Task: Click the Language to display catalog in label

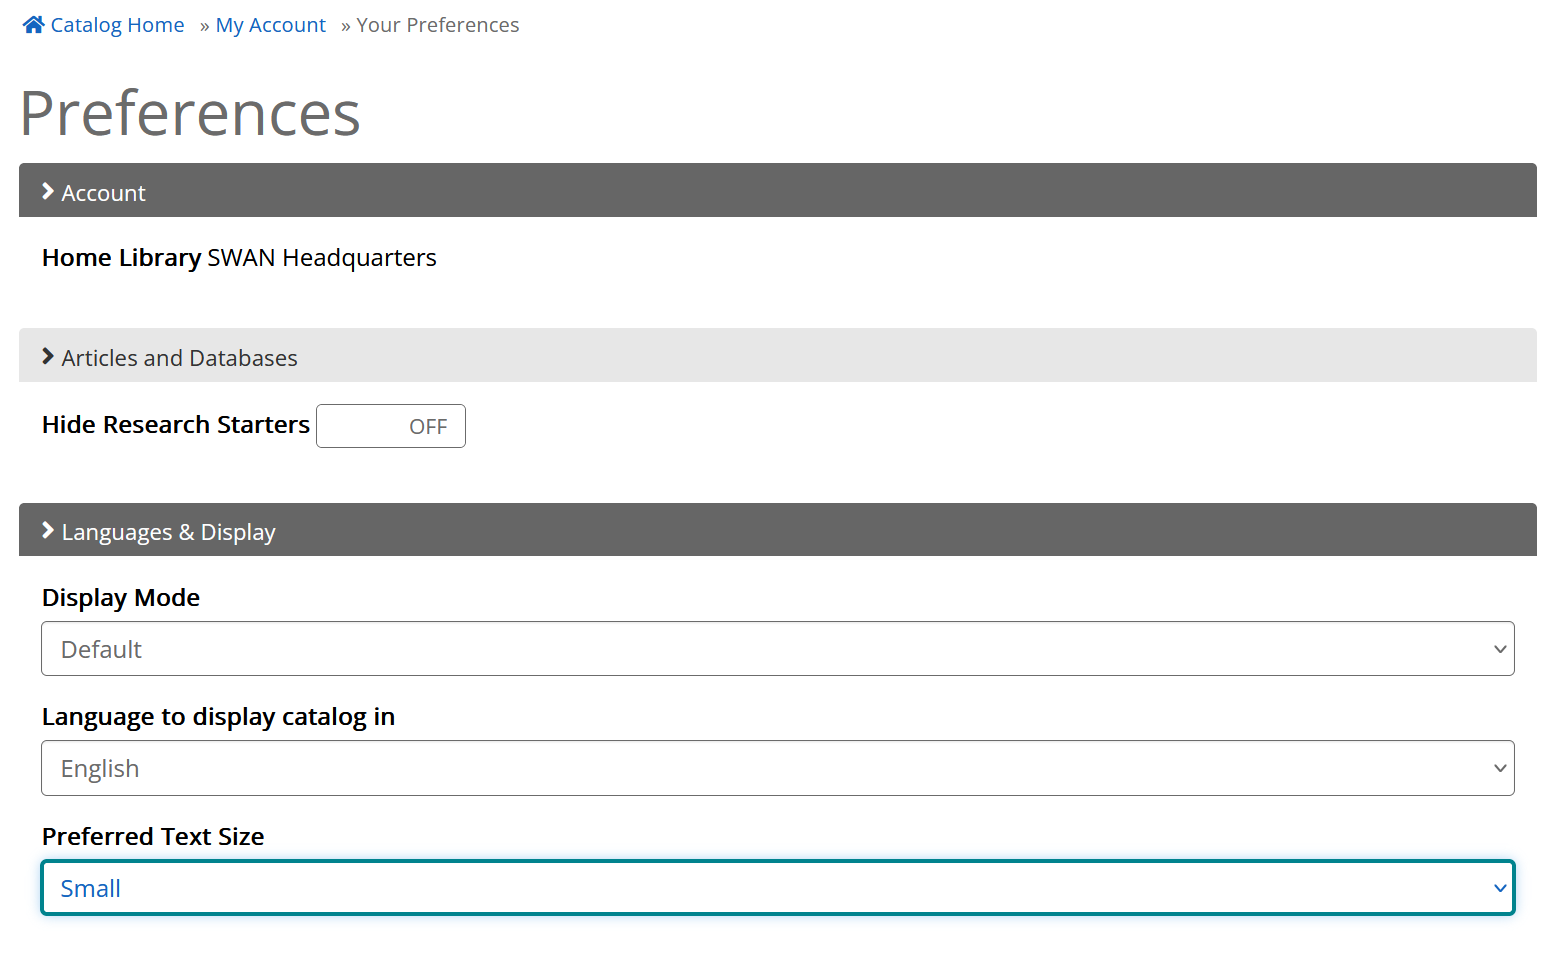Action: [x=218, y=717]
